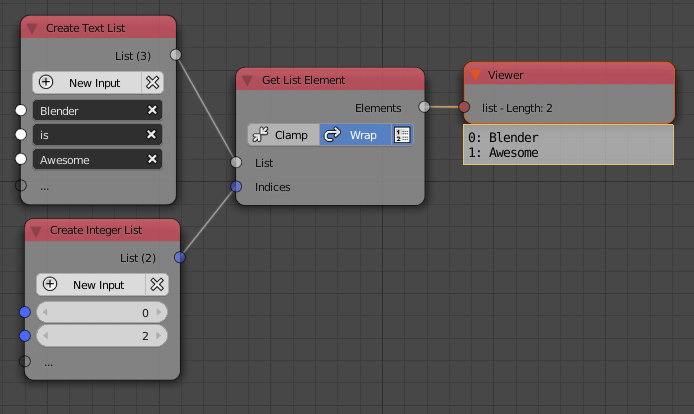Image resolution: width=694 pixels, height=414 pixels.
Task: Click the integer field showing 2
Action: [x=102, y=336]
